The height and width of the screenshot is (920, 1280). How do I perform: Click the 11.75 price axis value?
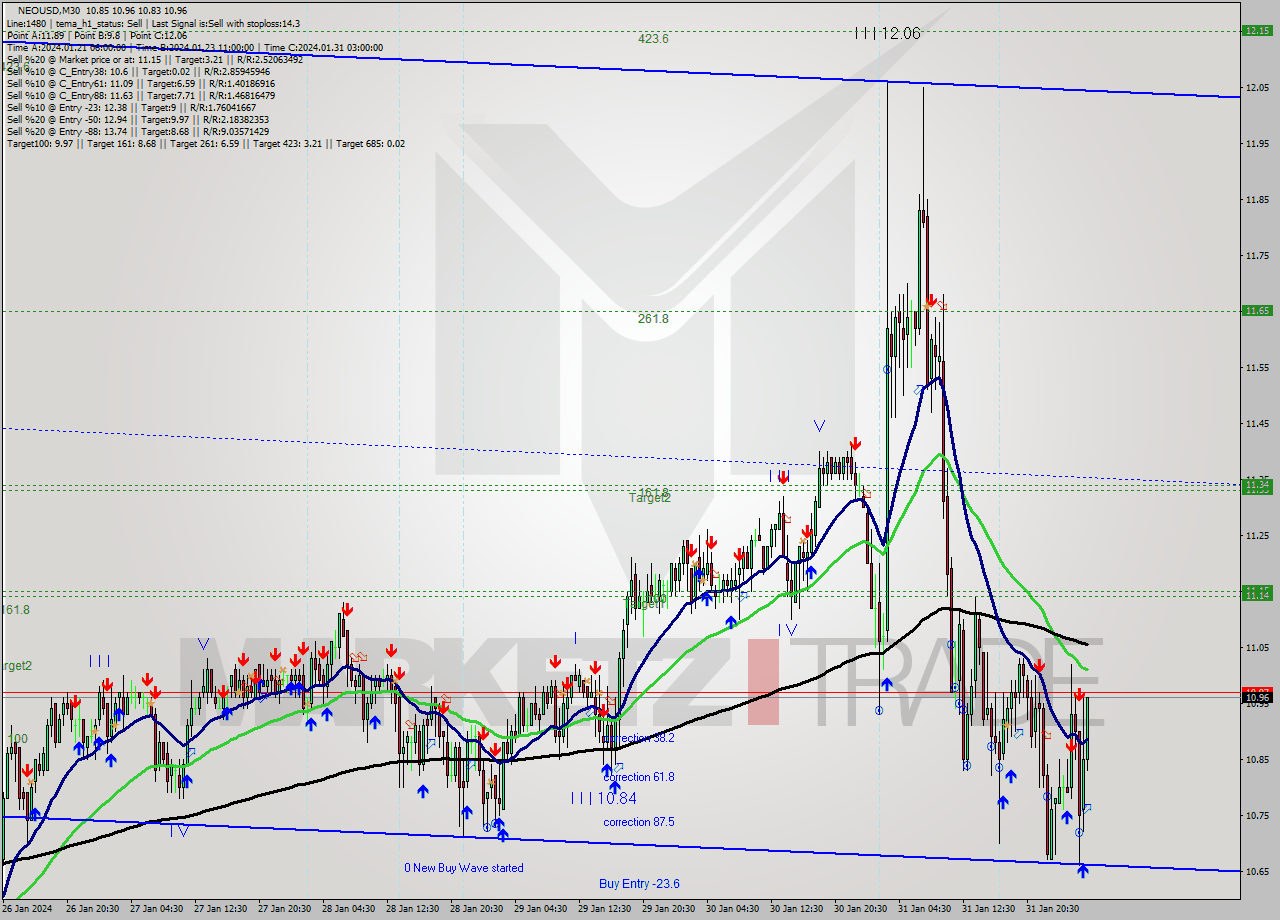point(1256,256)
